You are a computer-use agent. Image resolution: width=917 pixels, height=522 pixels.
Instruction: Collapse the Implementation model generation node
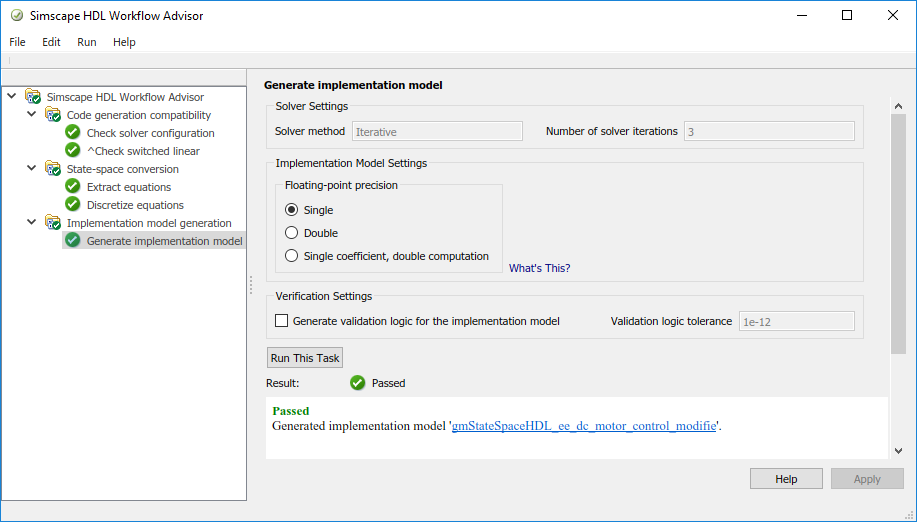pyautogui.click(x=32, y=223)
